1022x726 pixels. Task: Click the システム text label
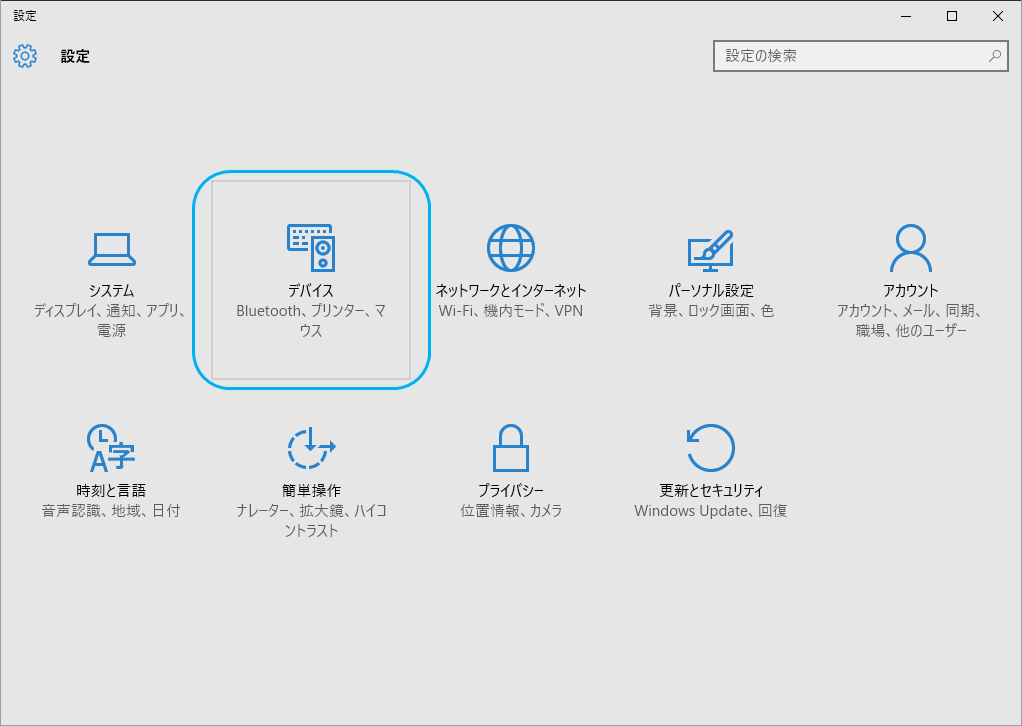(x=111, y=290)
